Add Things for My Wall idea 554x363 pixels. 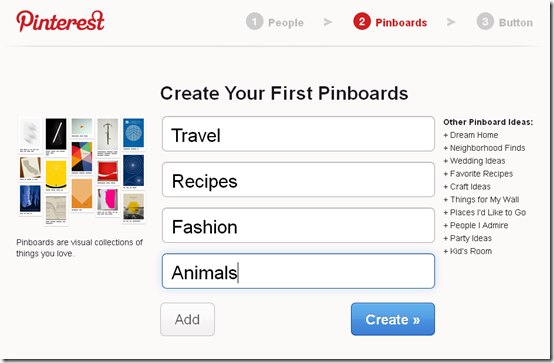click(x=481, y=200)
